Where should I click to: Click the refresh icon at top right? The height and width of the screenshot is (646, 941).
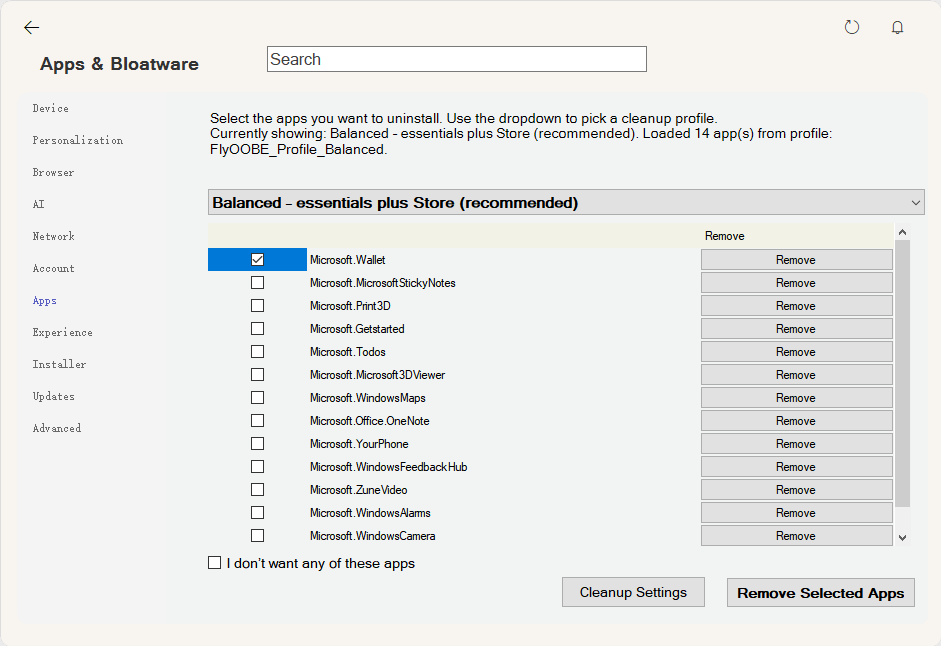pos(852,28)
